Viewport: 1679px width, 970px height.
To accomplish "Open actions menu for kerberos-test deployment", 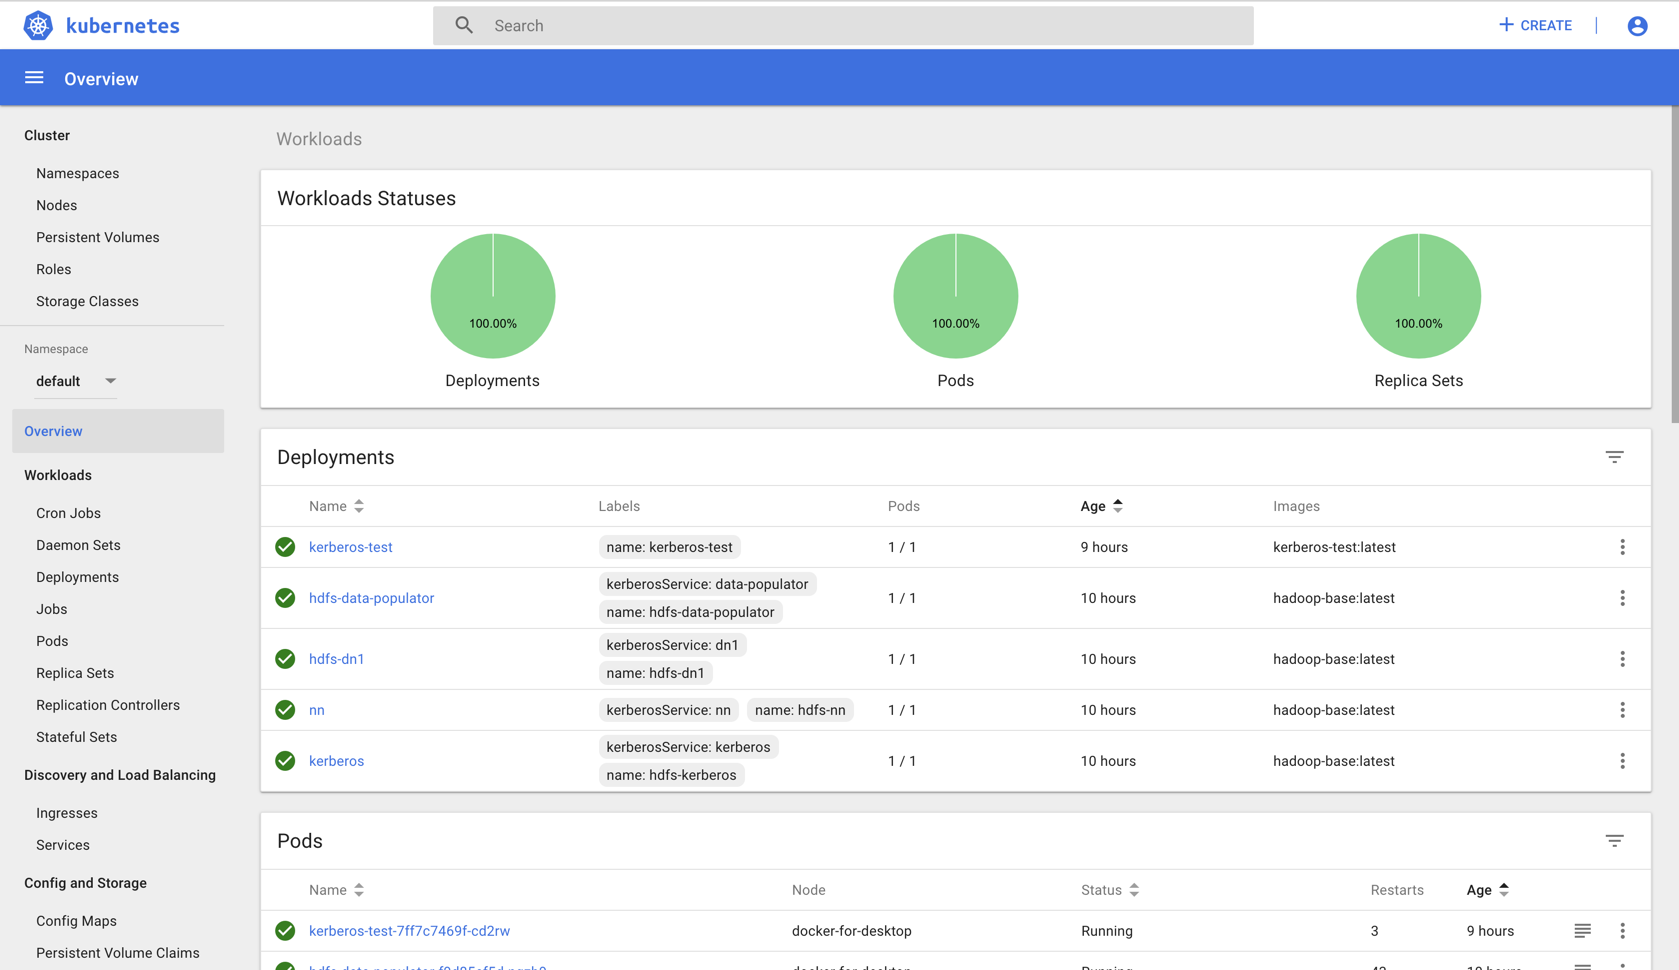I will 1622,547.
